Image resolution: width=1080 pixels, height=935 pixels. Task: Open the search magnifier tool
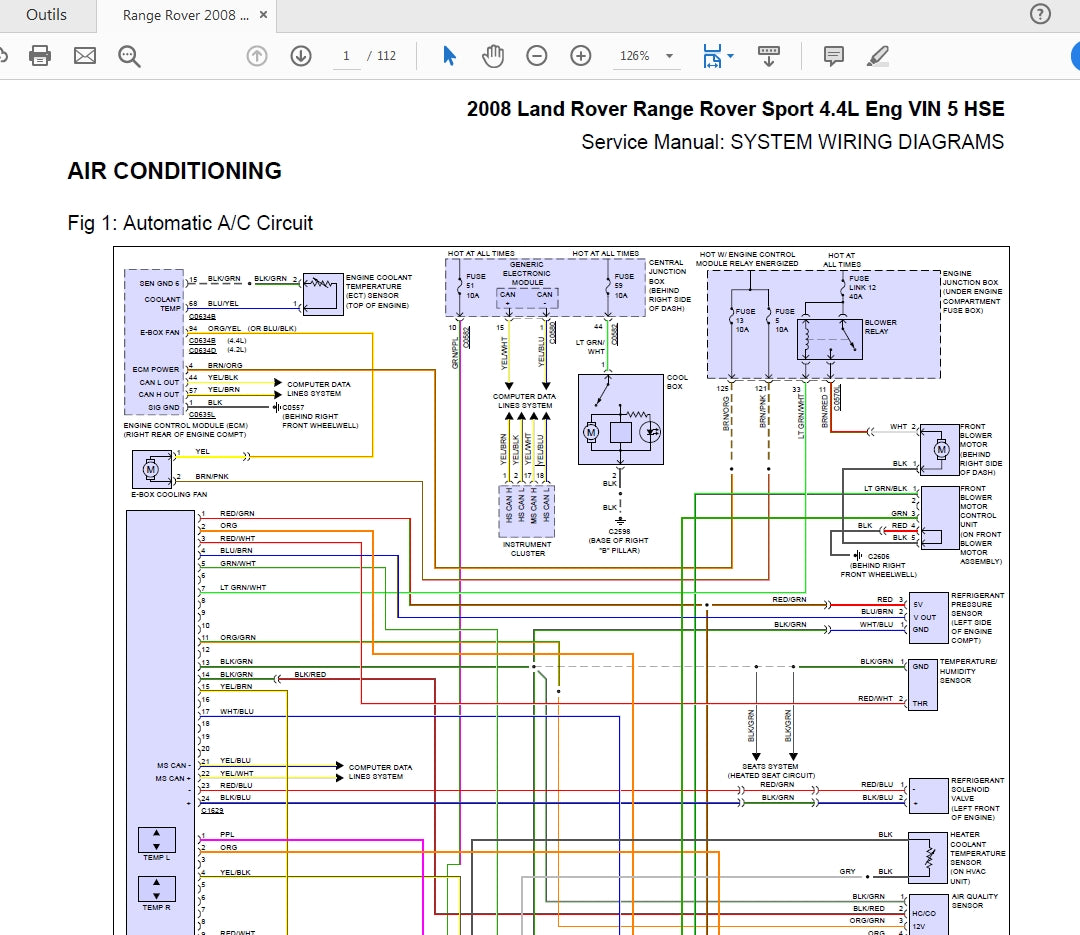129,56
